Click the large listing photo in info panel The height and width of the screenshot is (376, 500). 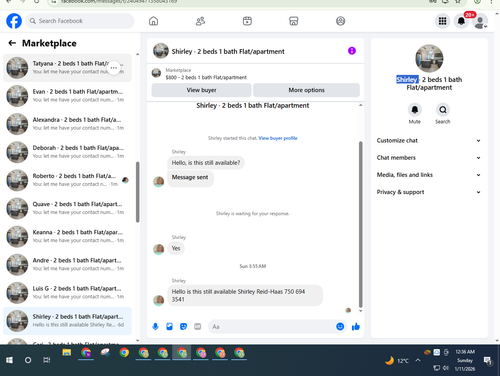(x=429, y=58)
